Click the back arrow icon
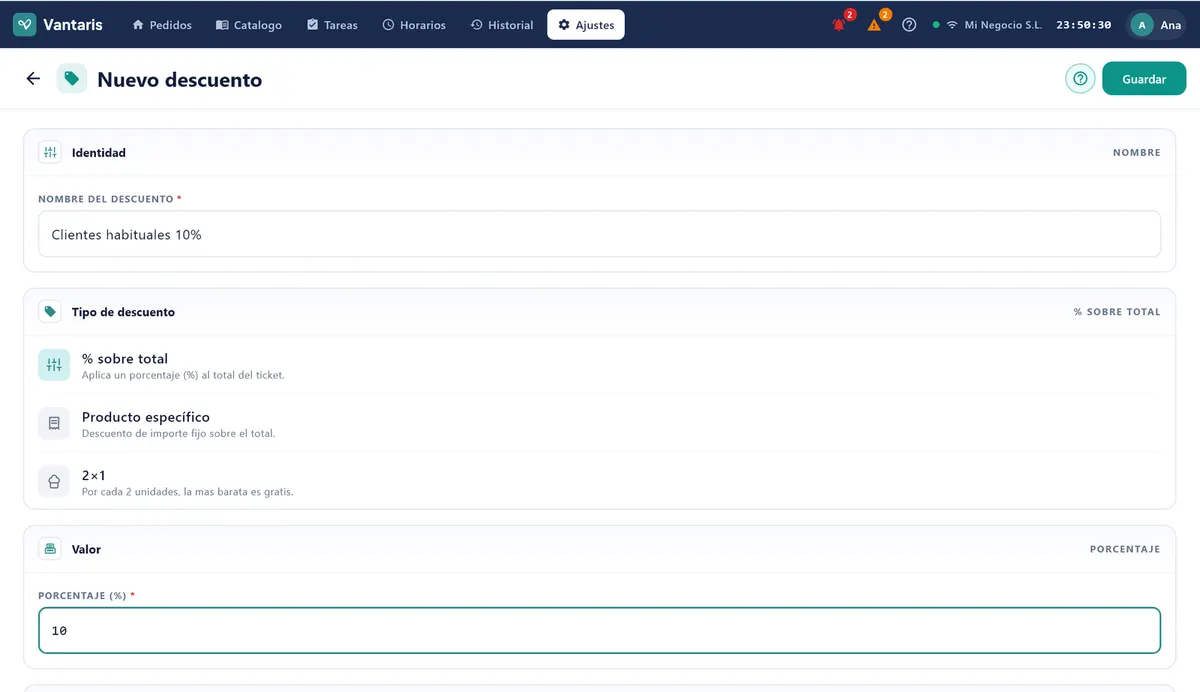The height and width of the screenshot is (692, 1200). [33, 79]
